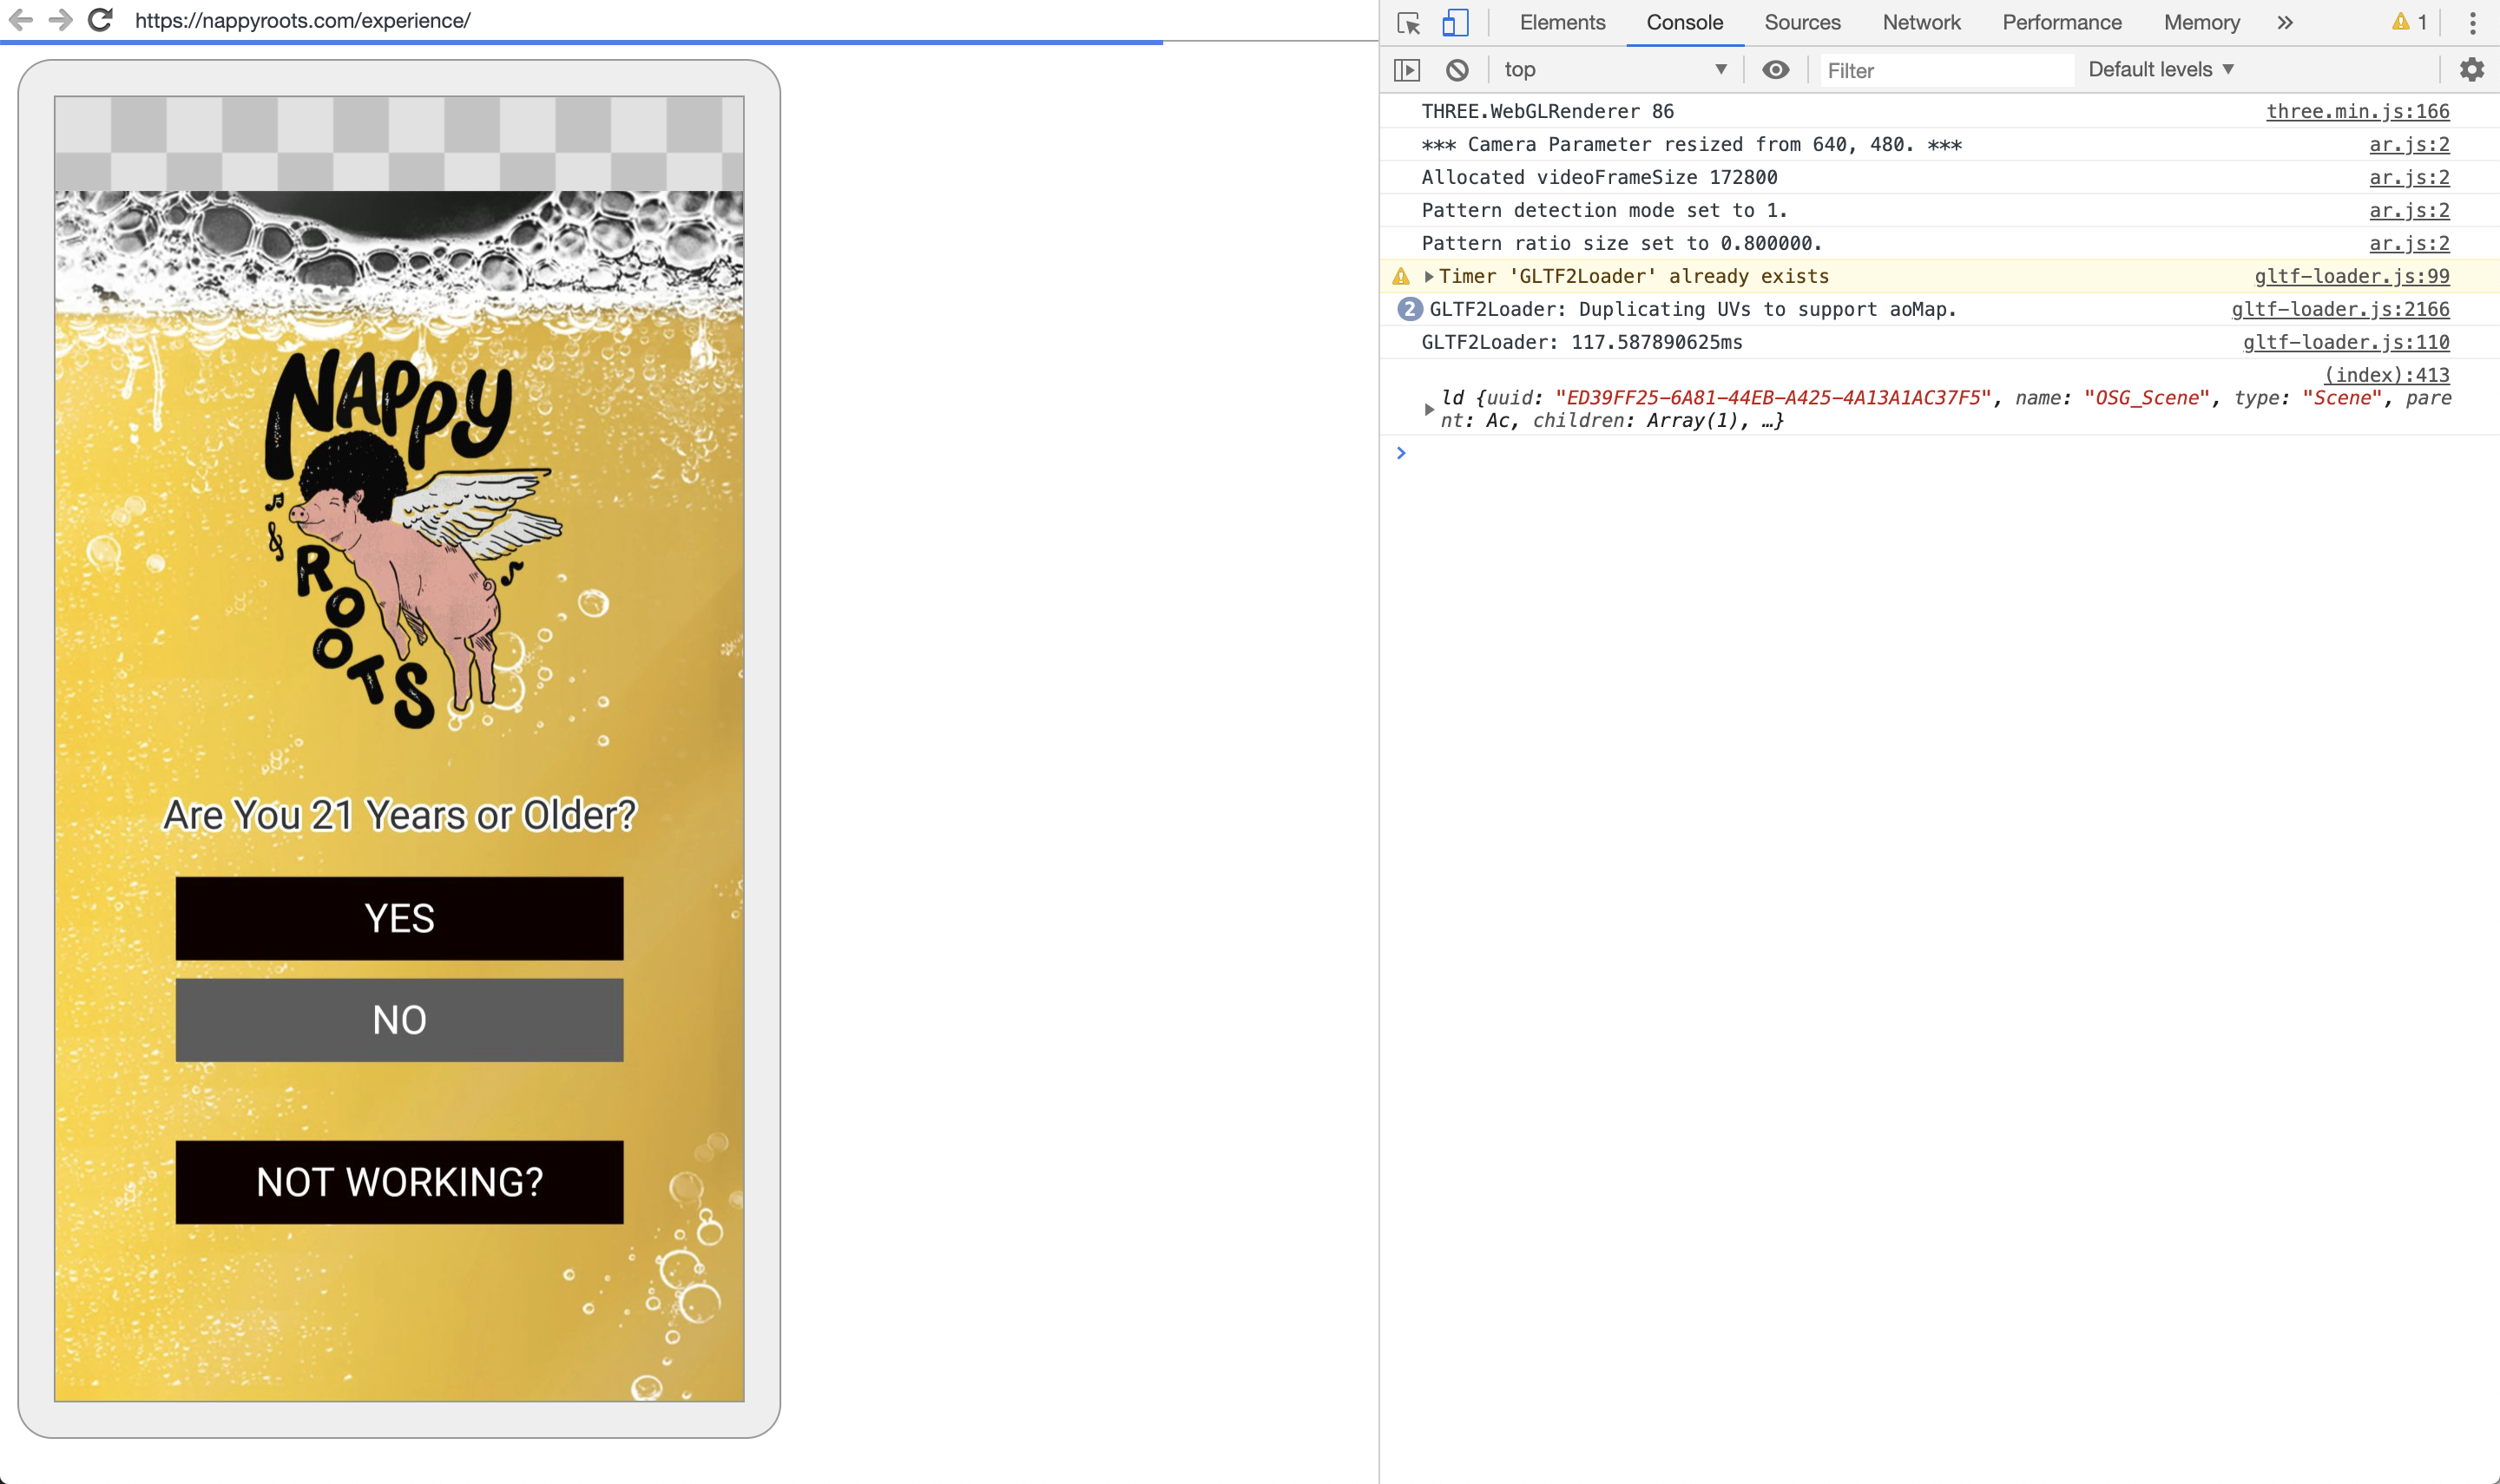
Task: Expand the Timer 'GLTF2Loader' warning message
Action: (x=1430, y=276)
